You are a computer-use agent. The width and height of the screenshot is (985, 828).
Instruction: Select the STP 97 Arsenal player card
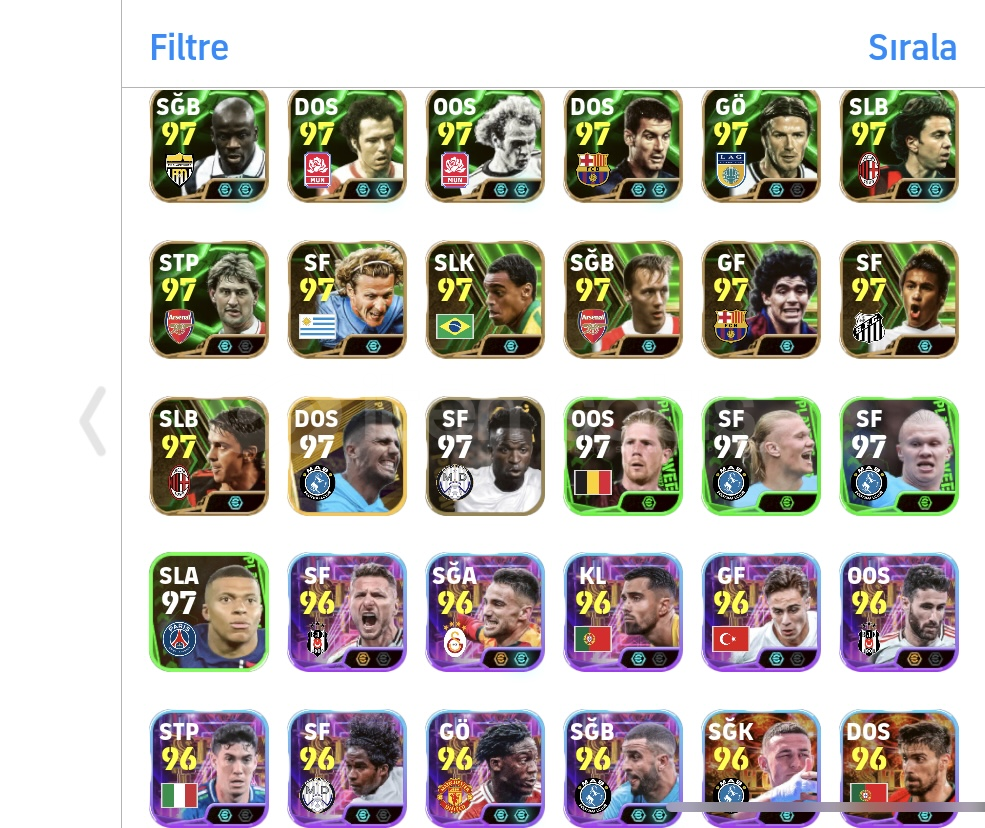[x=209, y=300]
